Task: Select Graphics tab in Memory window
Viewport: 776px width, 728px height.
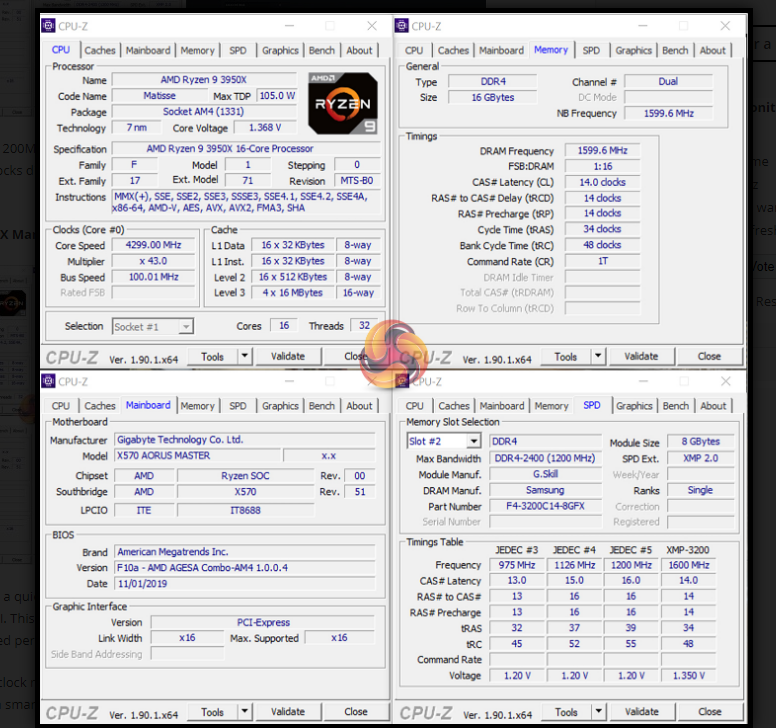Action: pos(633,50)
